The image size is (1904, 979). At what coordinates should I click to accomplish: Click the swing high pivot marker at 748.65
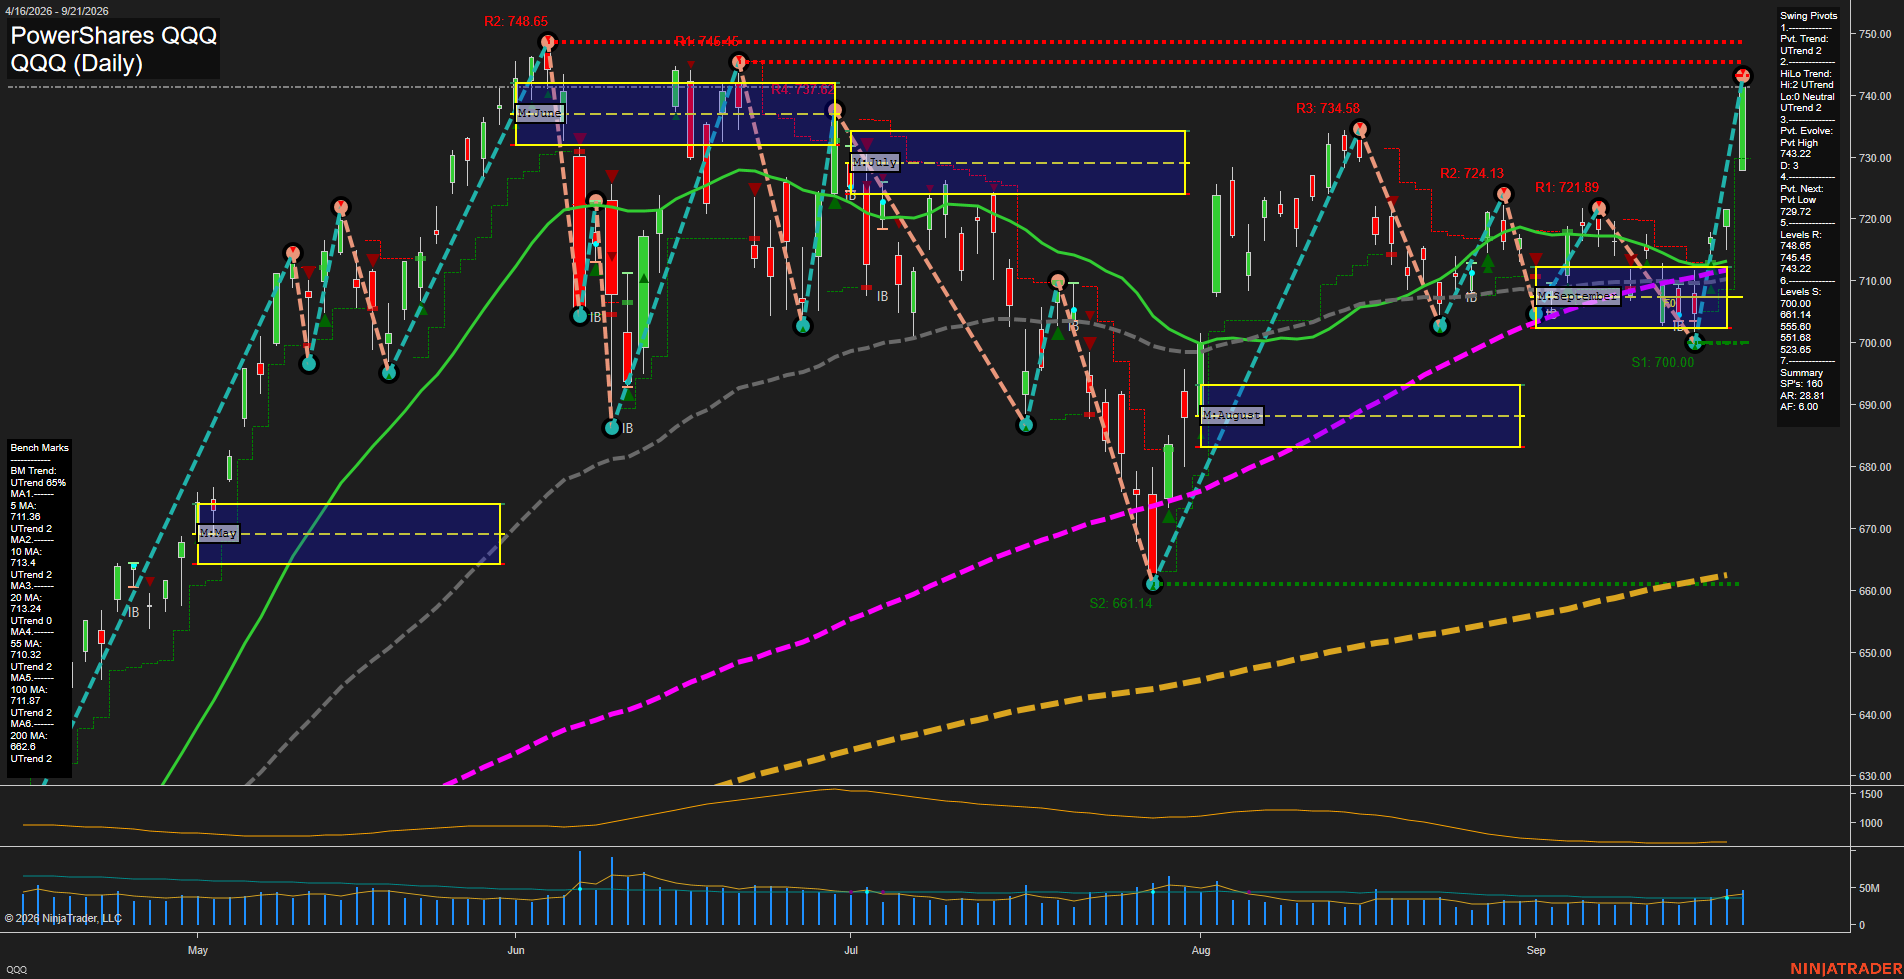[547, 42]
